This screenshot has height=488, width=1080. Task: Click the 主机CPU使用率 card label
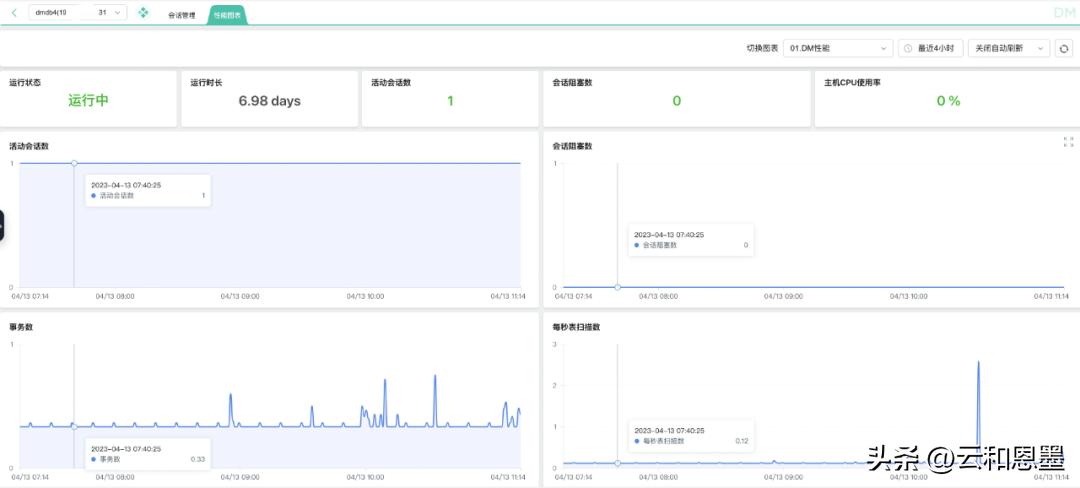pyautogui.click(x=852, y=83)
